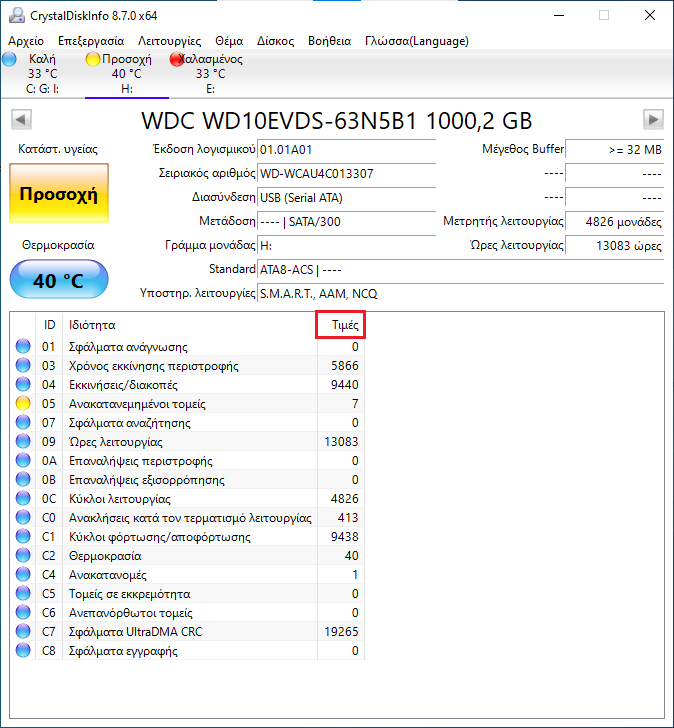Click status icon of row C4 Ανακατανομές
Screen dimensions: 674x728
tap(23, 575)
